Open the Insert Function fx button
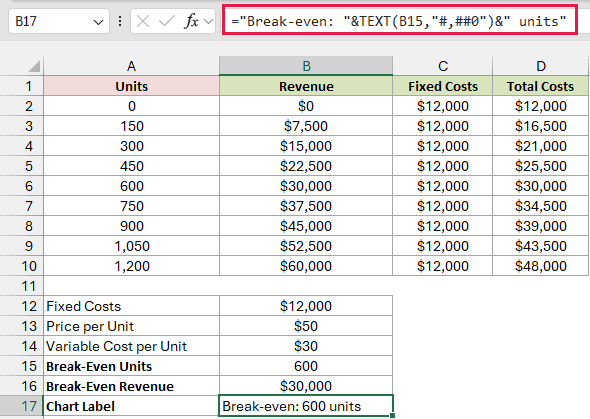Image resolution: width=590 pixels, height=419 pixels. click(x=191, y=21)
